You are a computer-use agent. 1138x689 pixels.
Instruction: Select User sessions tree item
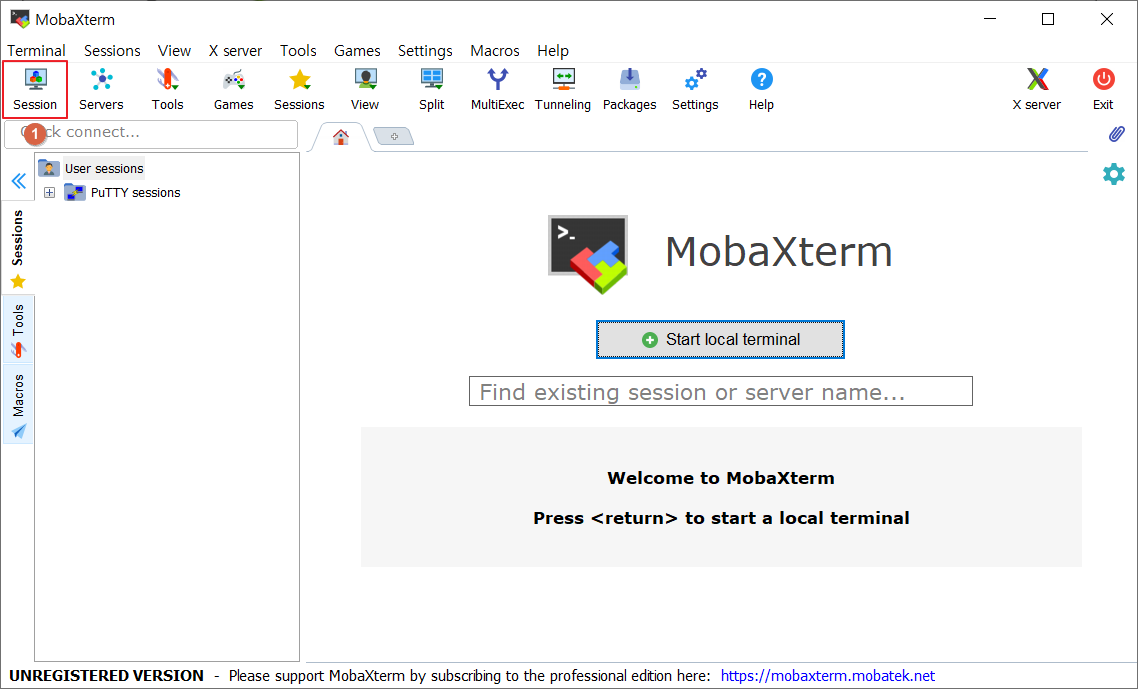tap(104, 168)
